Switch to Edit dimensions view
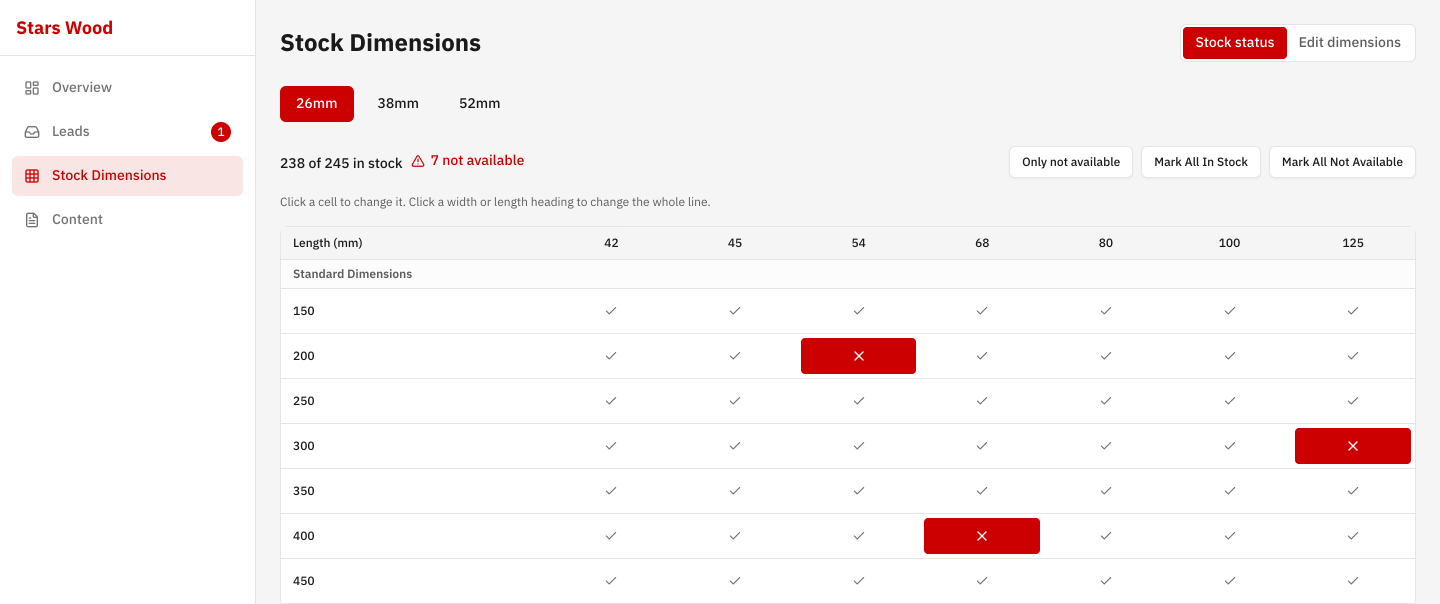The image size is (1440, 604). click(x=1350, y=43)
